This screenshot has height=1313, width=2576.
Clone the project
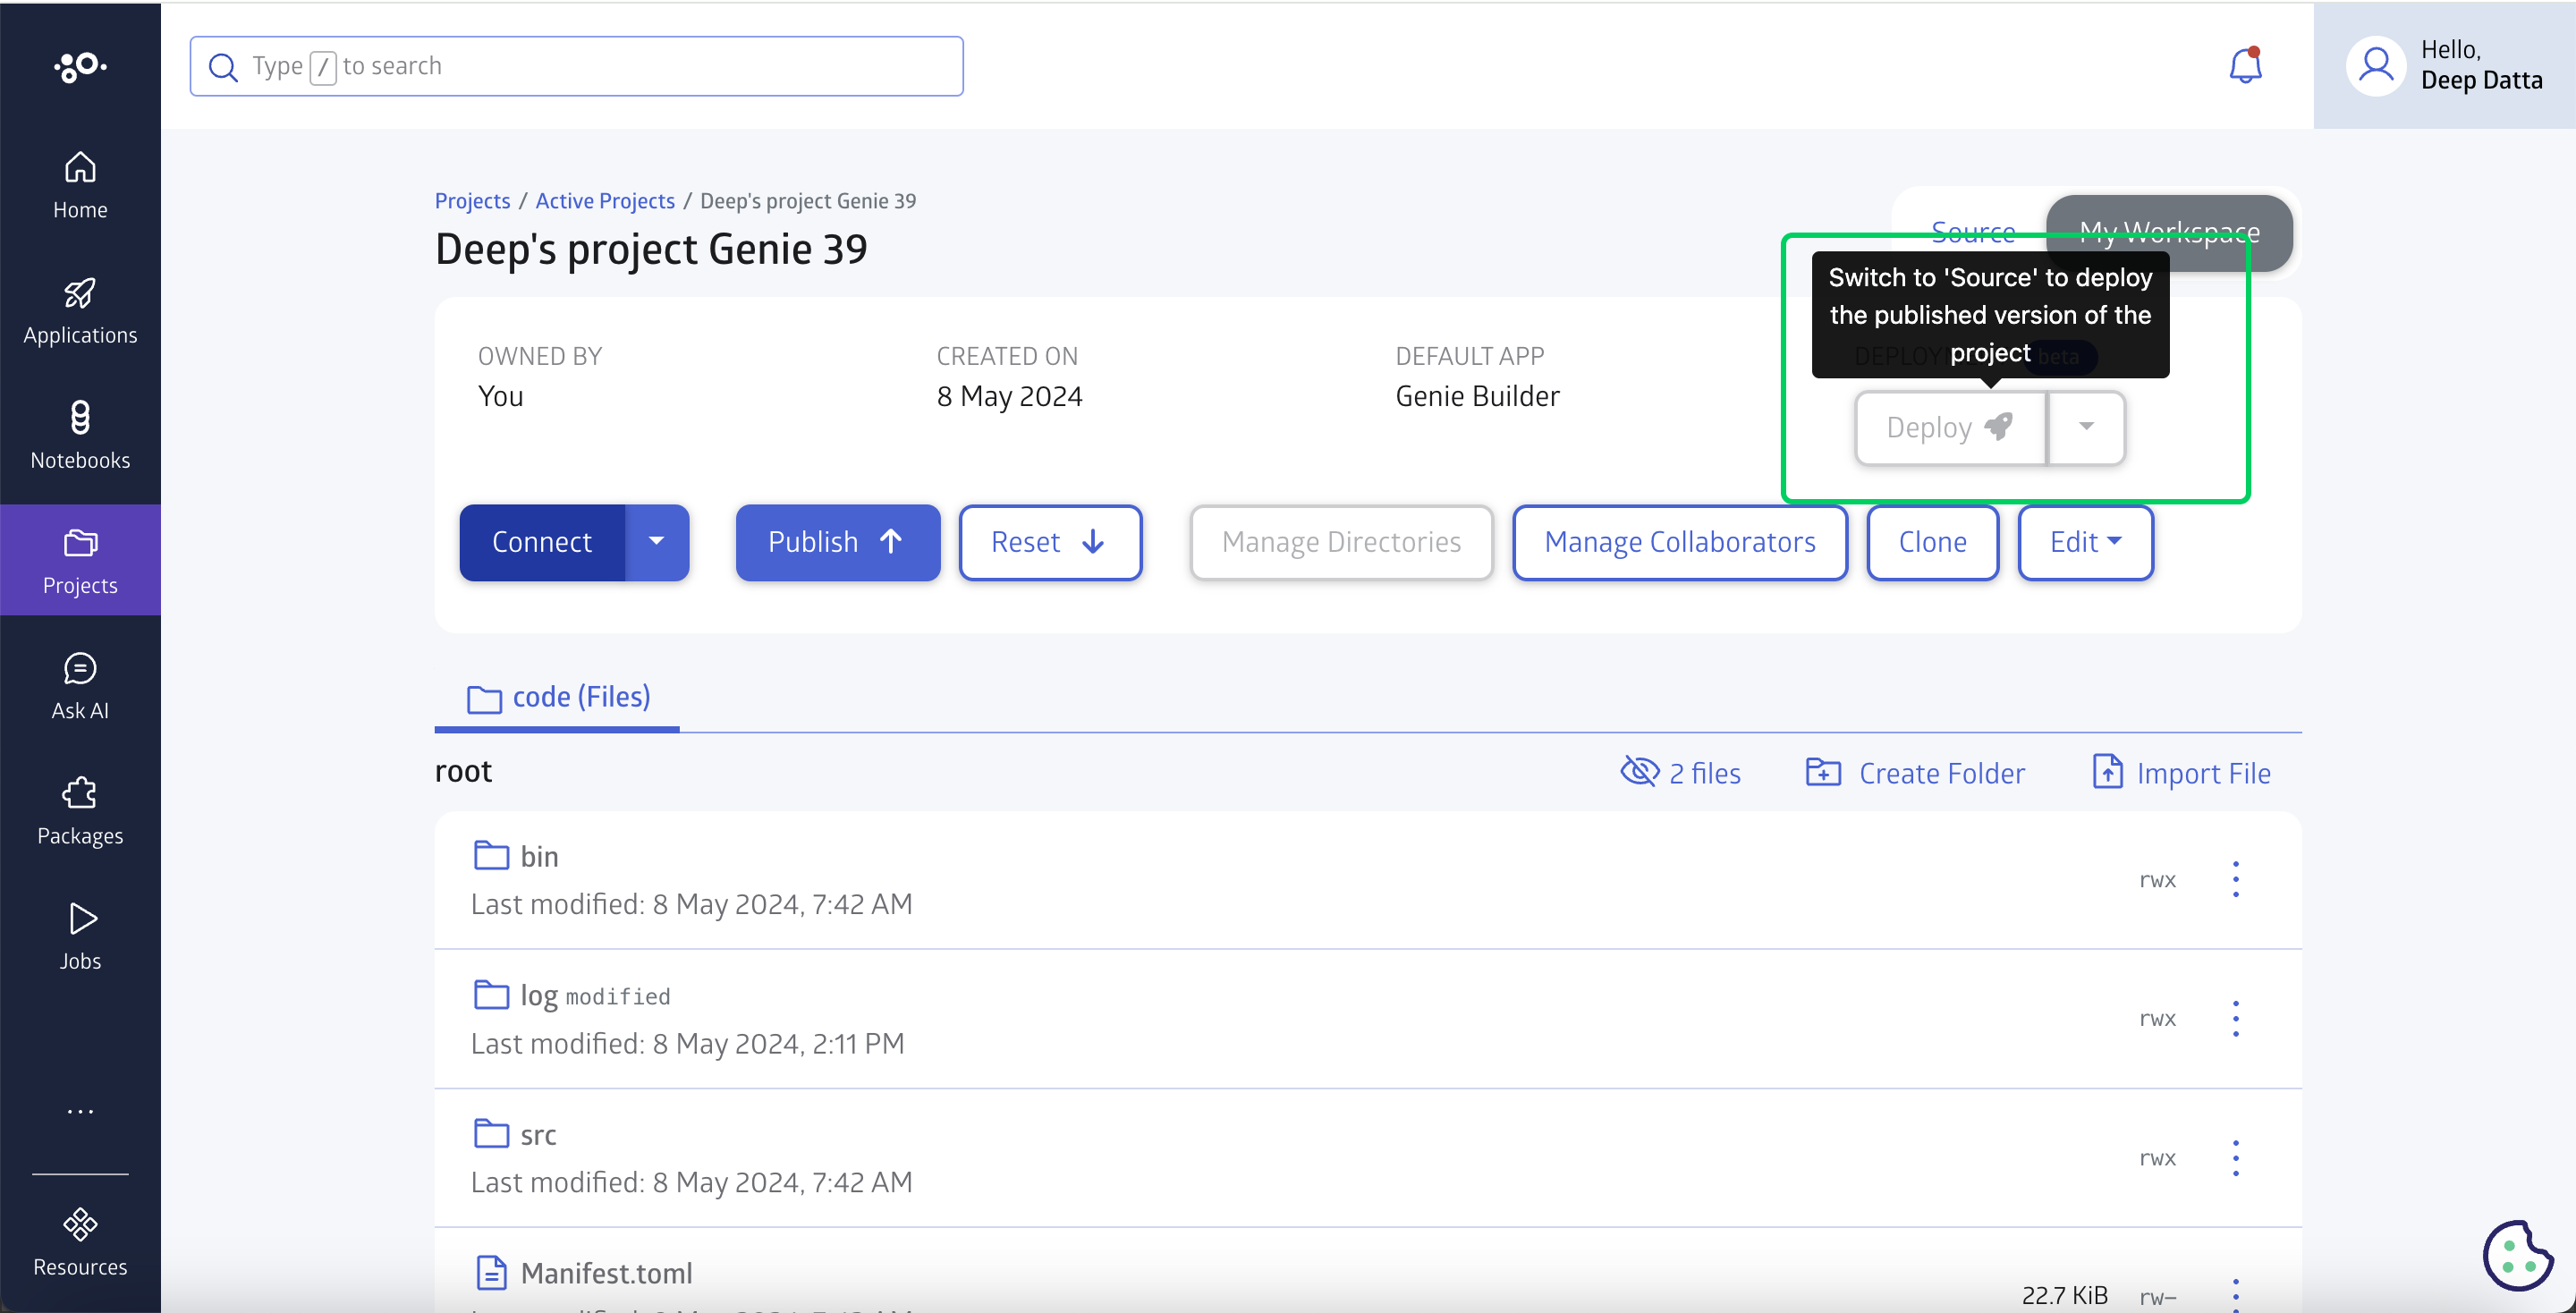click(x=1932, y=542)
